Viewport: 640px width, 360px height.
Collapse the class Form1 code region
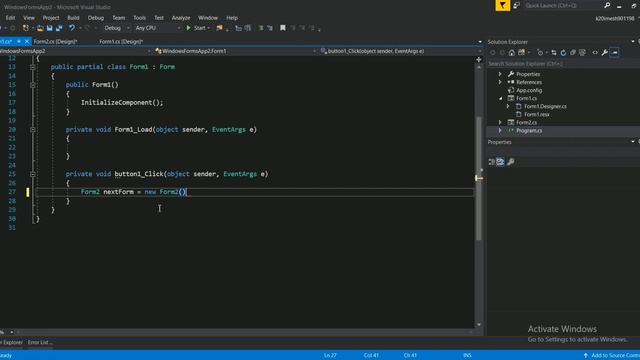[x=33, y=67]
